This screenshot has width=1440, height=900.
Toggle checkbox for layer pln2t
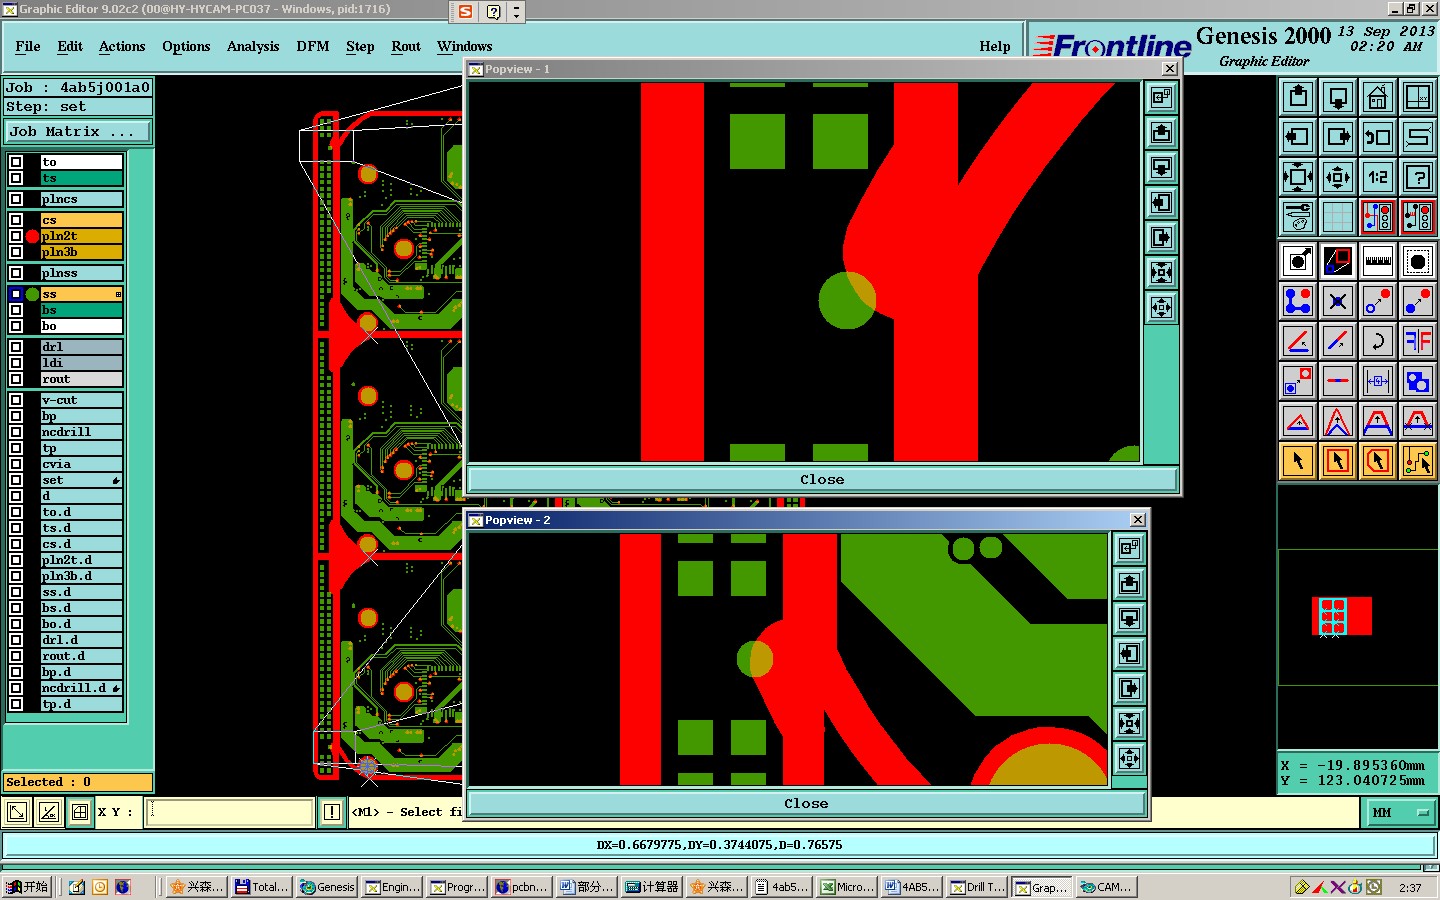point(16,236)
